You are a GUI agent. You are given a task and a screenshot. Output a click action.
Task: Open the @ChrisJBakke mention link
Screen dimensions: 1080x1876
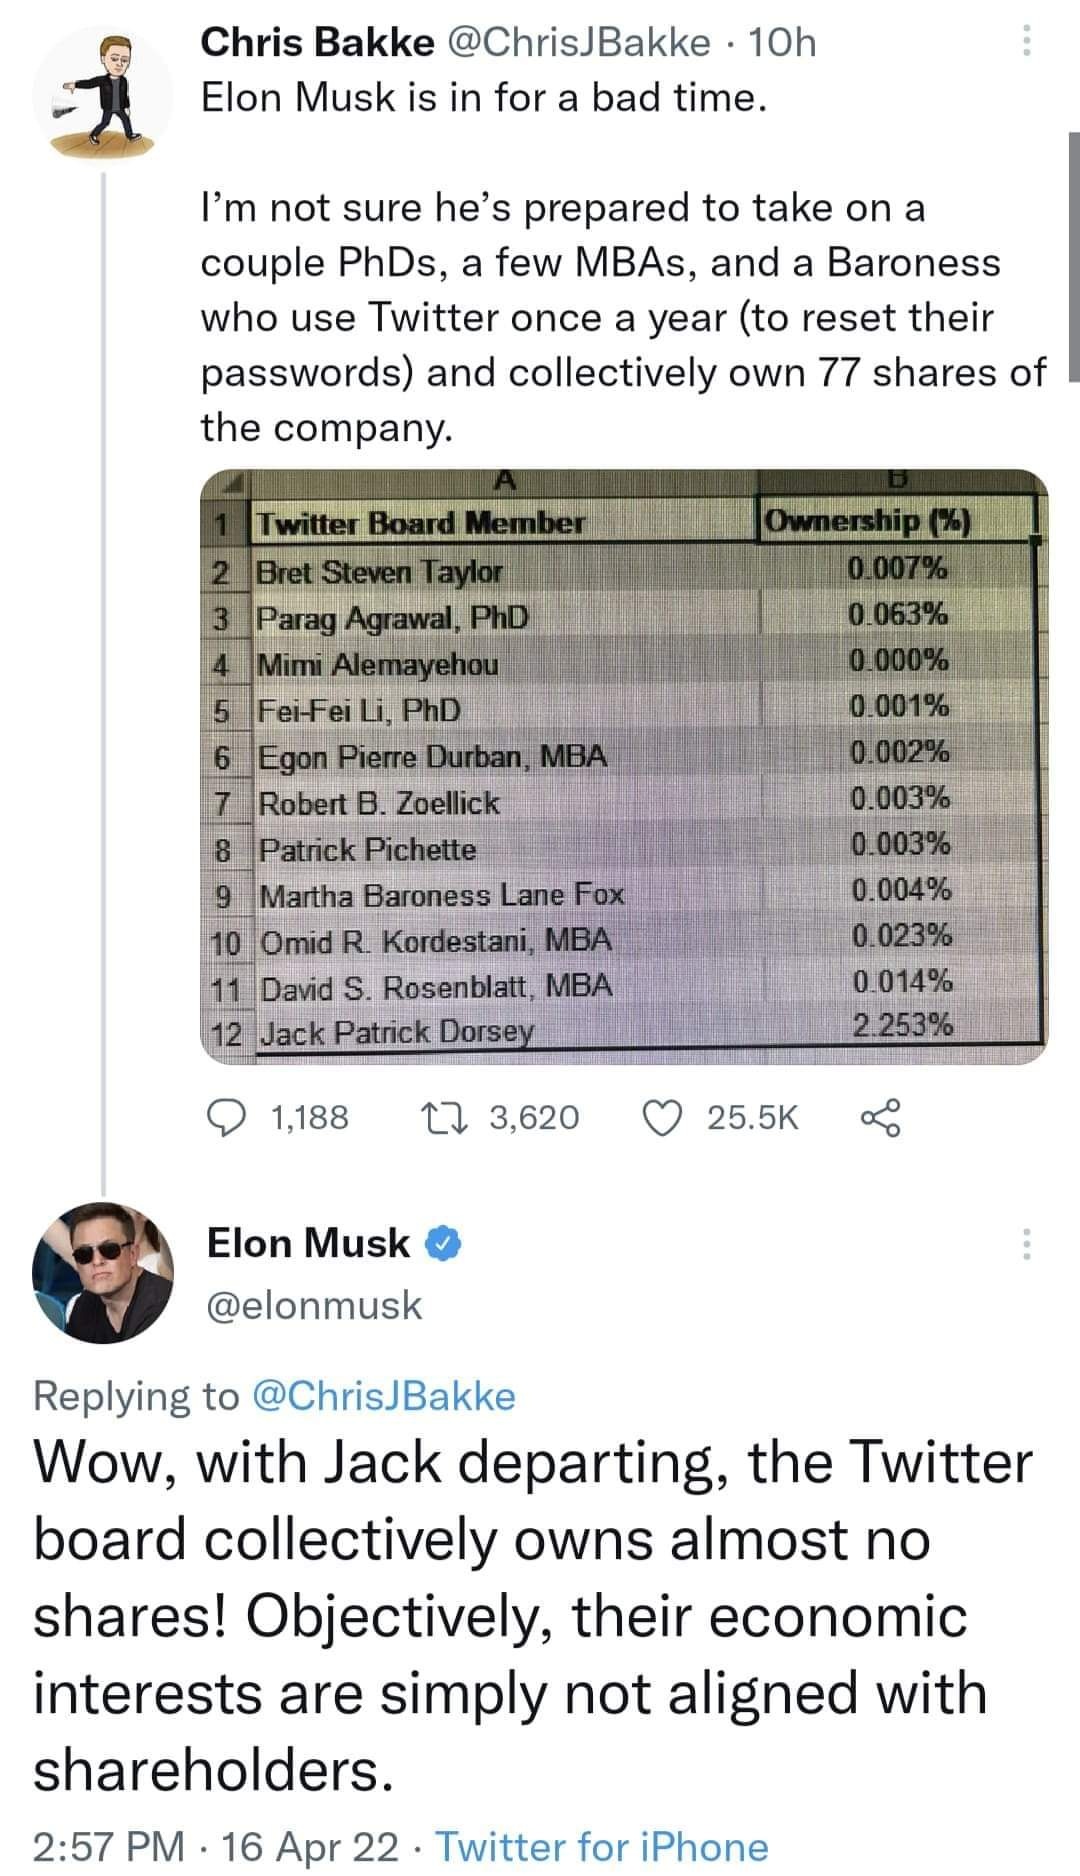pos(386,1395)
